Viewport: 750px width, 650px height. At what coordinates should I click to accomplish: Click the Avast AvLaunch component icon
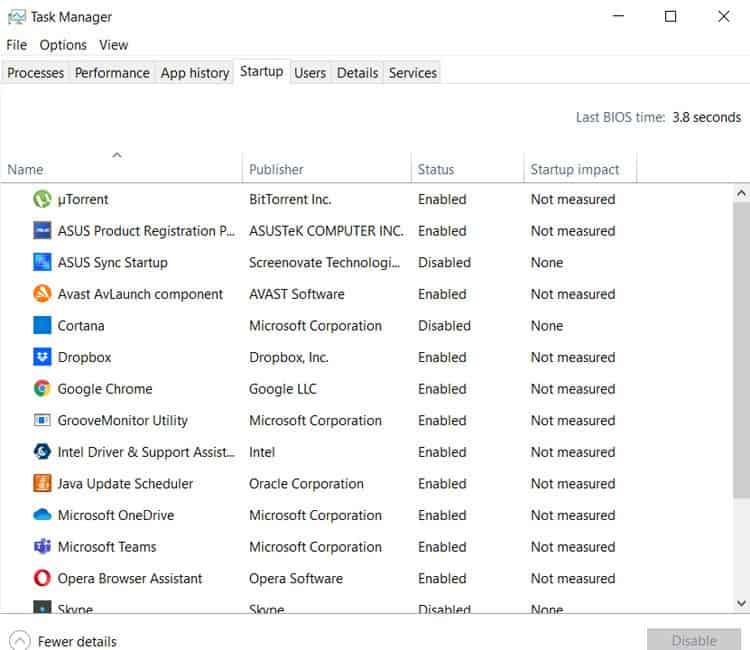[x=42, y=294]
